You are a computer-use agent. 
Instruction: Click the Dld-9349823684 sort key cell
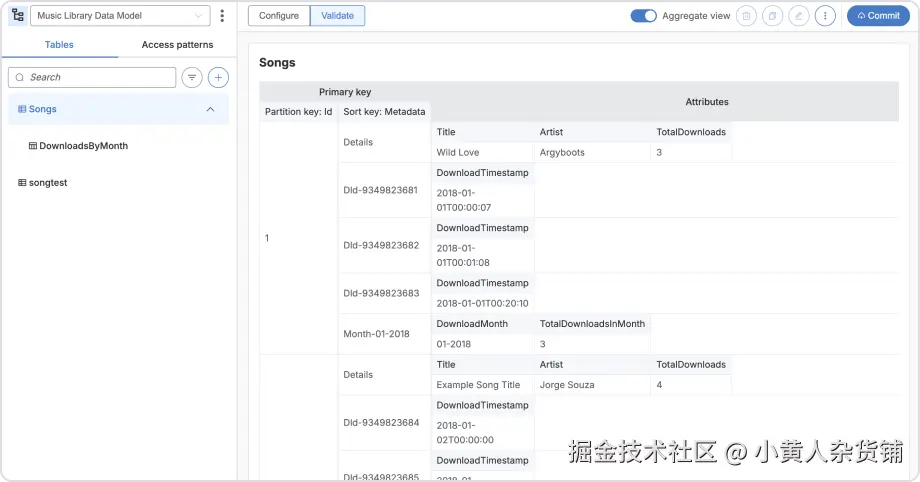pos(384,423)
